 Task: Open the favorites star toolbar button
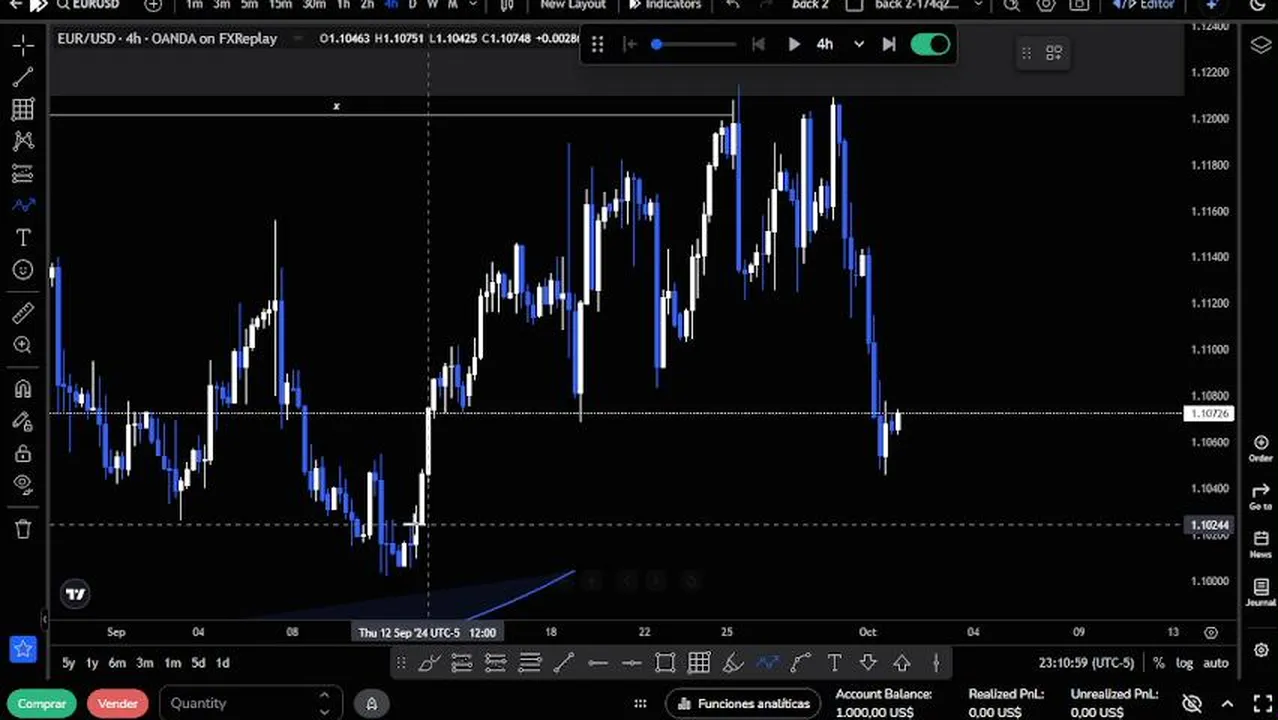pos(23,649)
